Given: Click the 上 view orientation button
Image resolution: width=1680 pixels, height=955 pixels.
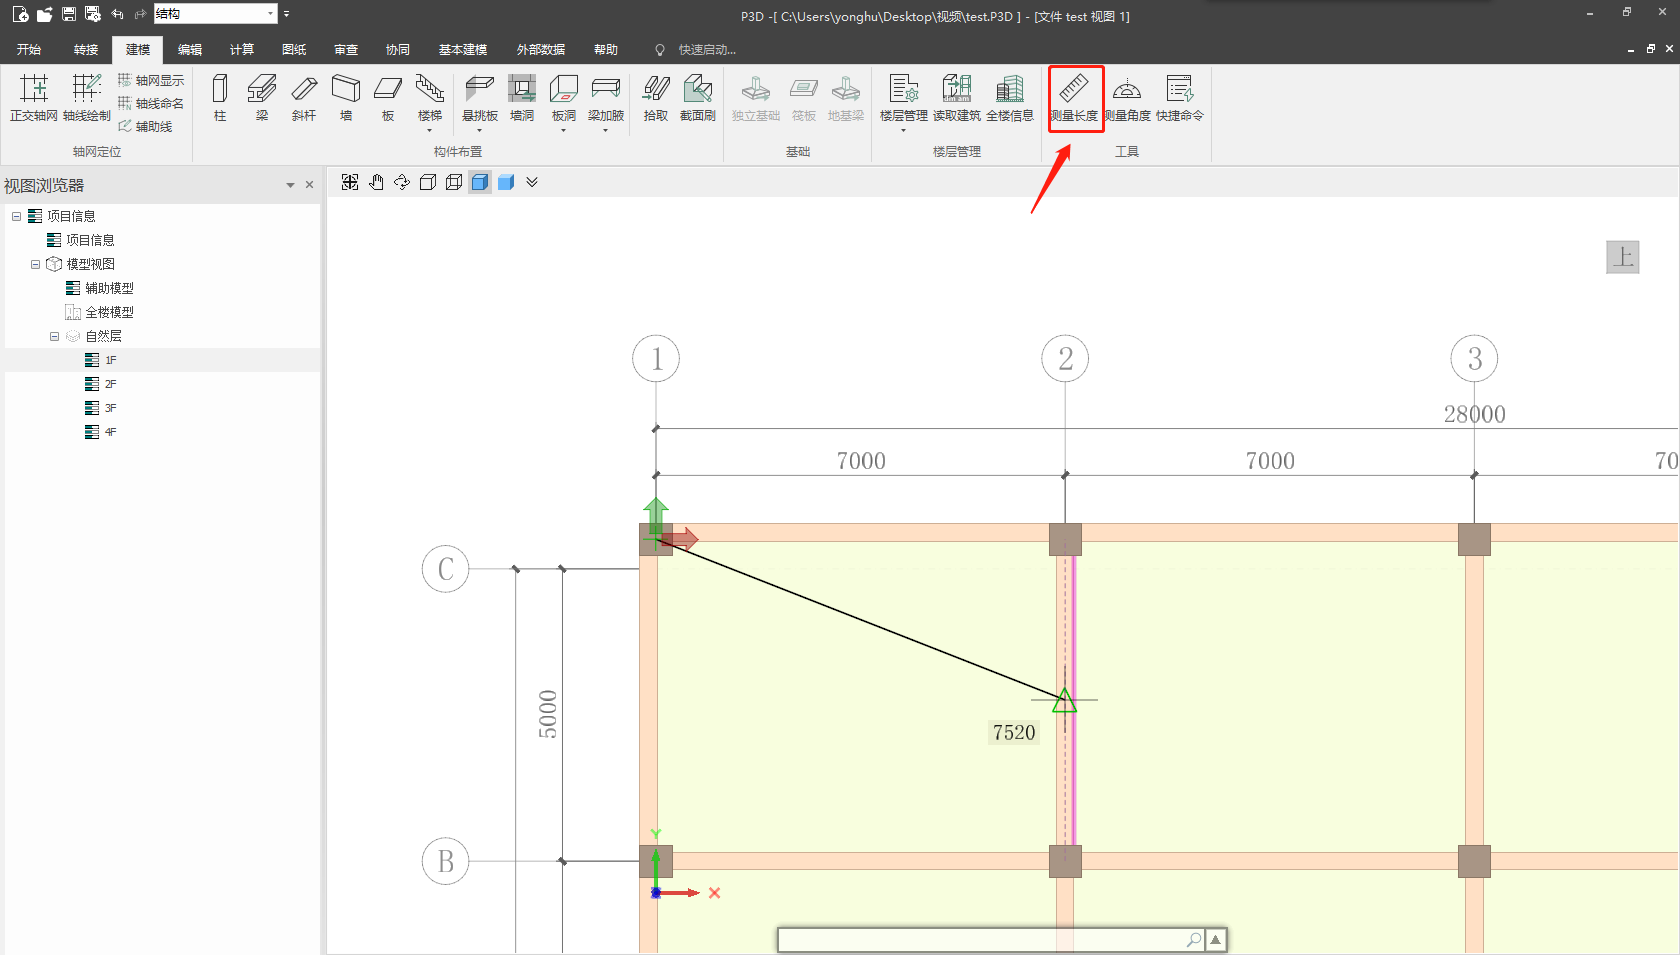Looking at the screenshot, I should (x=1622, y=257).
